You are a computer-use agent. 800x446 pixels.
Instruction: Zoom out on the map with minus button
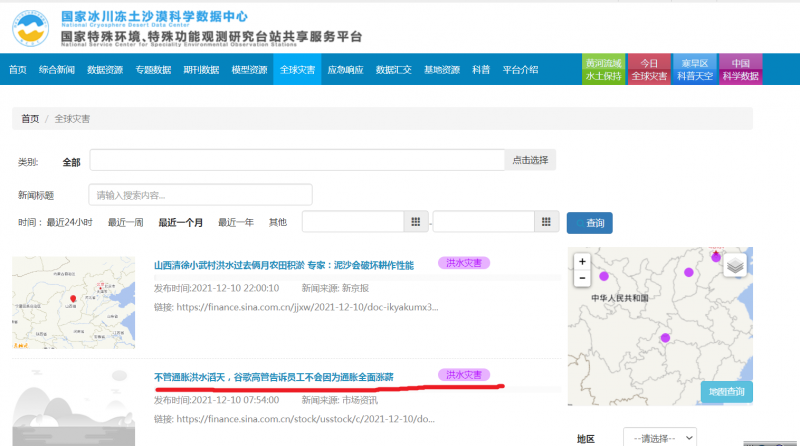point(582,278)
